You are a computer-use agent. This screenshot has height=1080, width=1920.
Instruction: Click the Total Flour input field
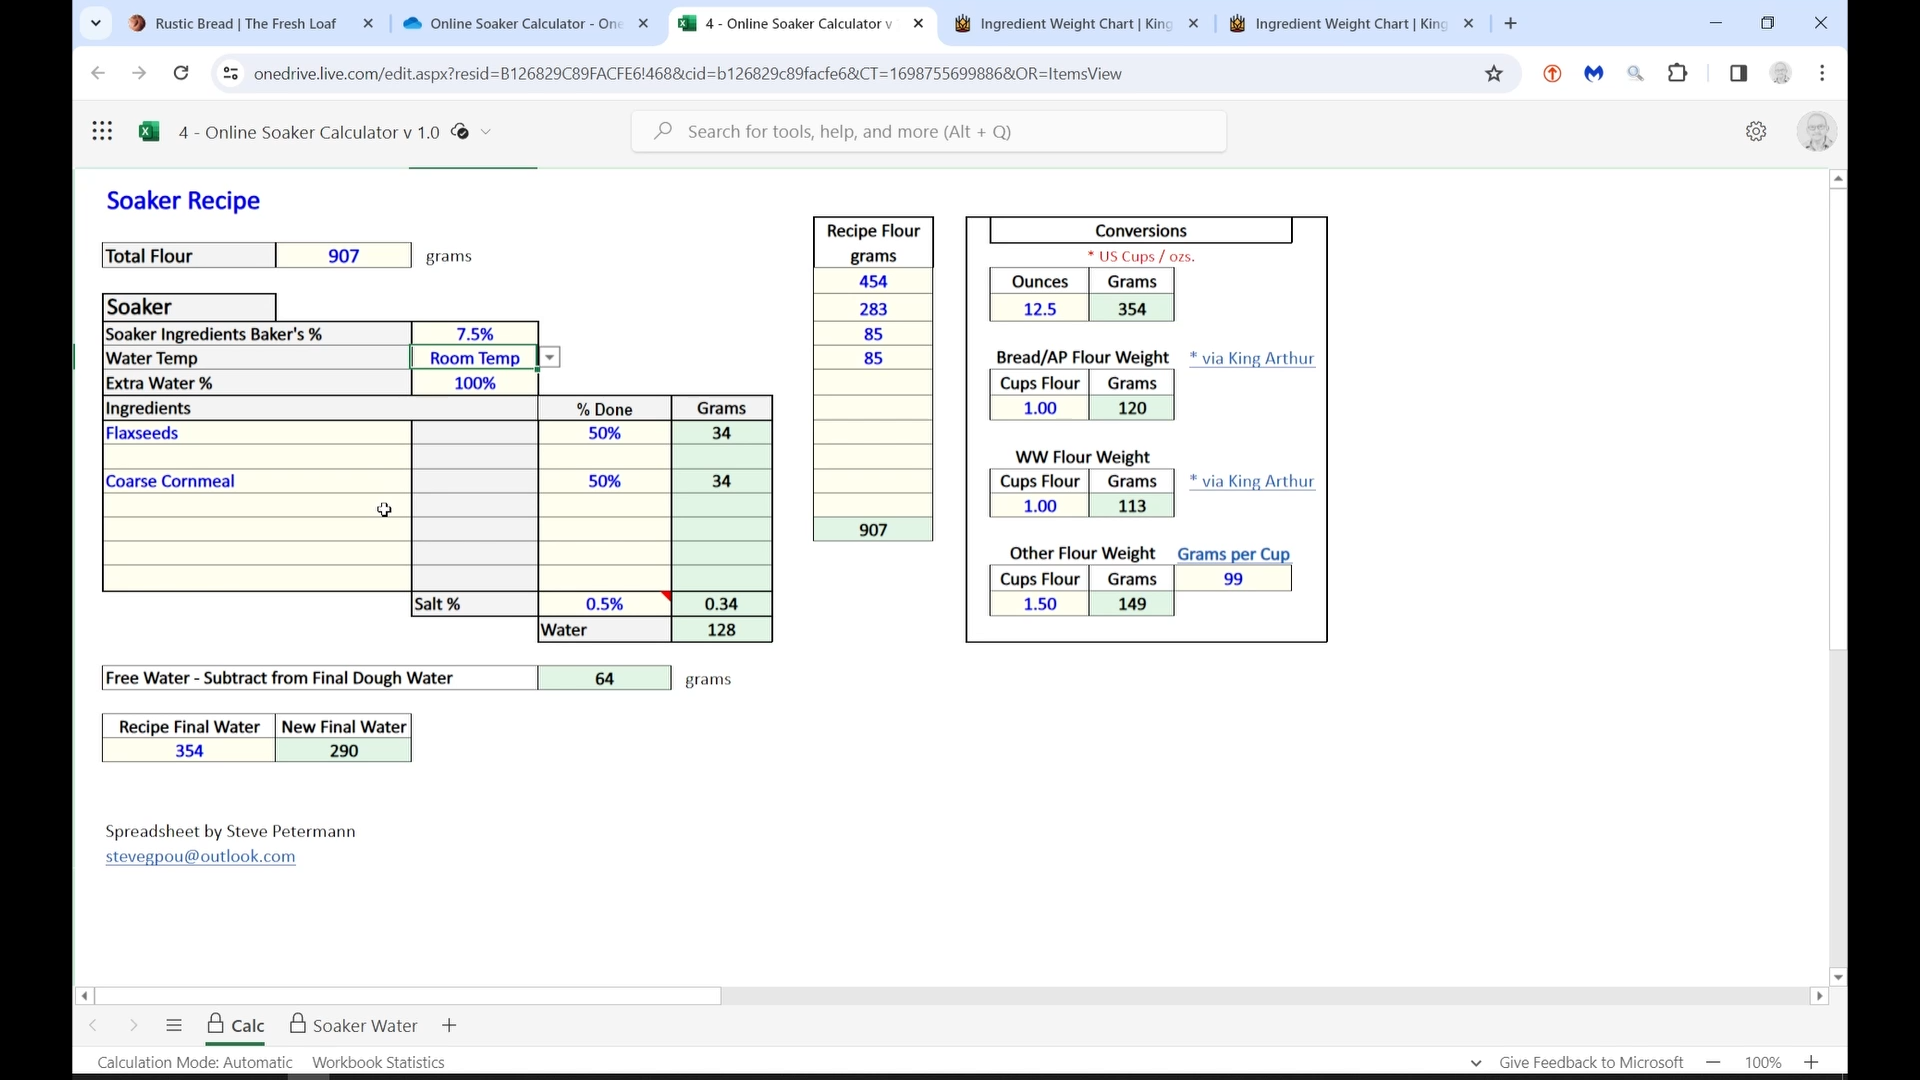point(344,256)
